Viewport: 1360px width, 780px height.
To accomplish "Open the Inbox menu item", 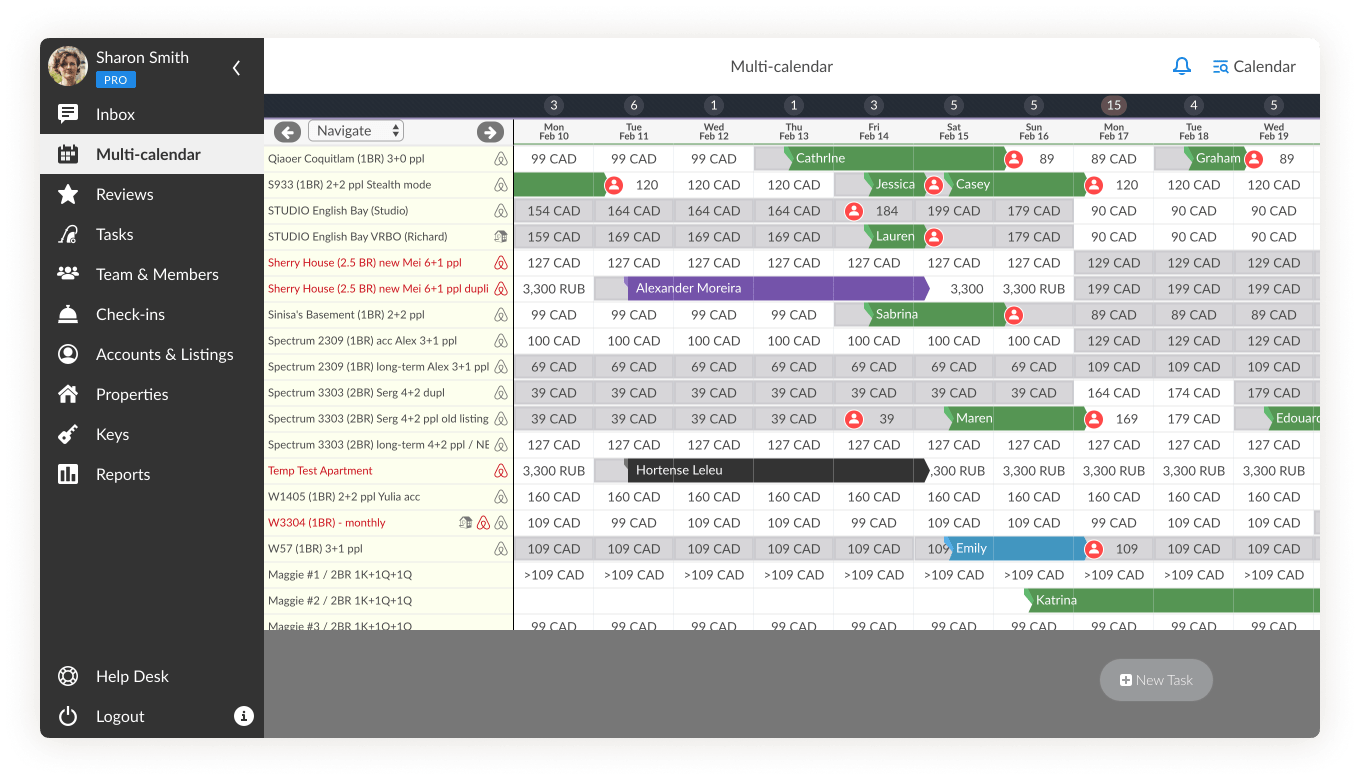I will click(x=152, y=114).
